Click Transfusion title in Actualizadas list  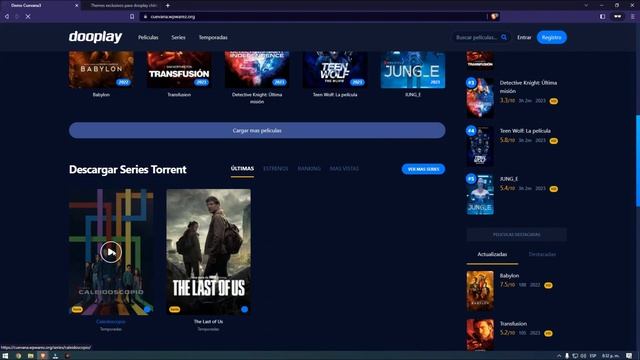[x=513, y=324]
